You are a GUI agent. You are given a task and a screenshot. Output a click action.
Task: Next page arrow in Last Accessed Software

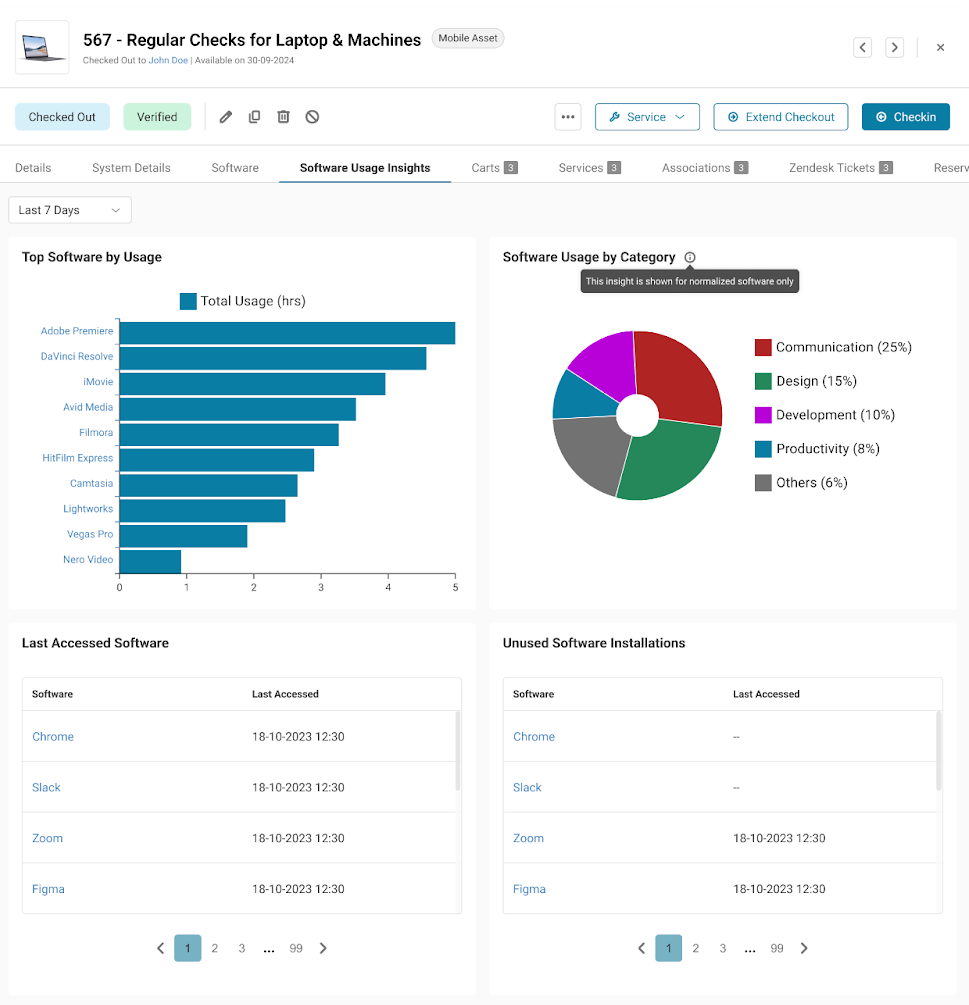coord(323,948)
